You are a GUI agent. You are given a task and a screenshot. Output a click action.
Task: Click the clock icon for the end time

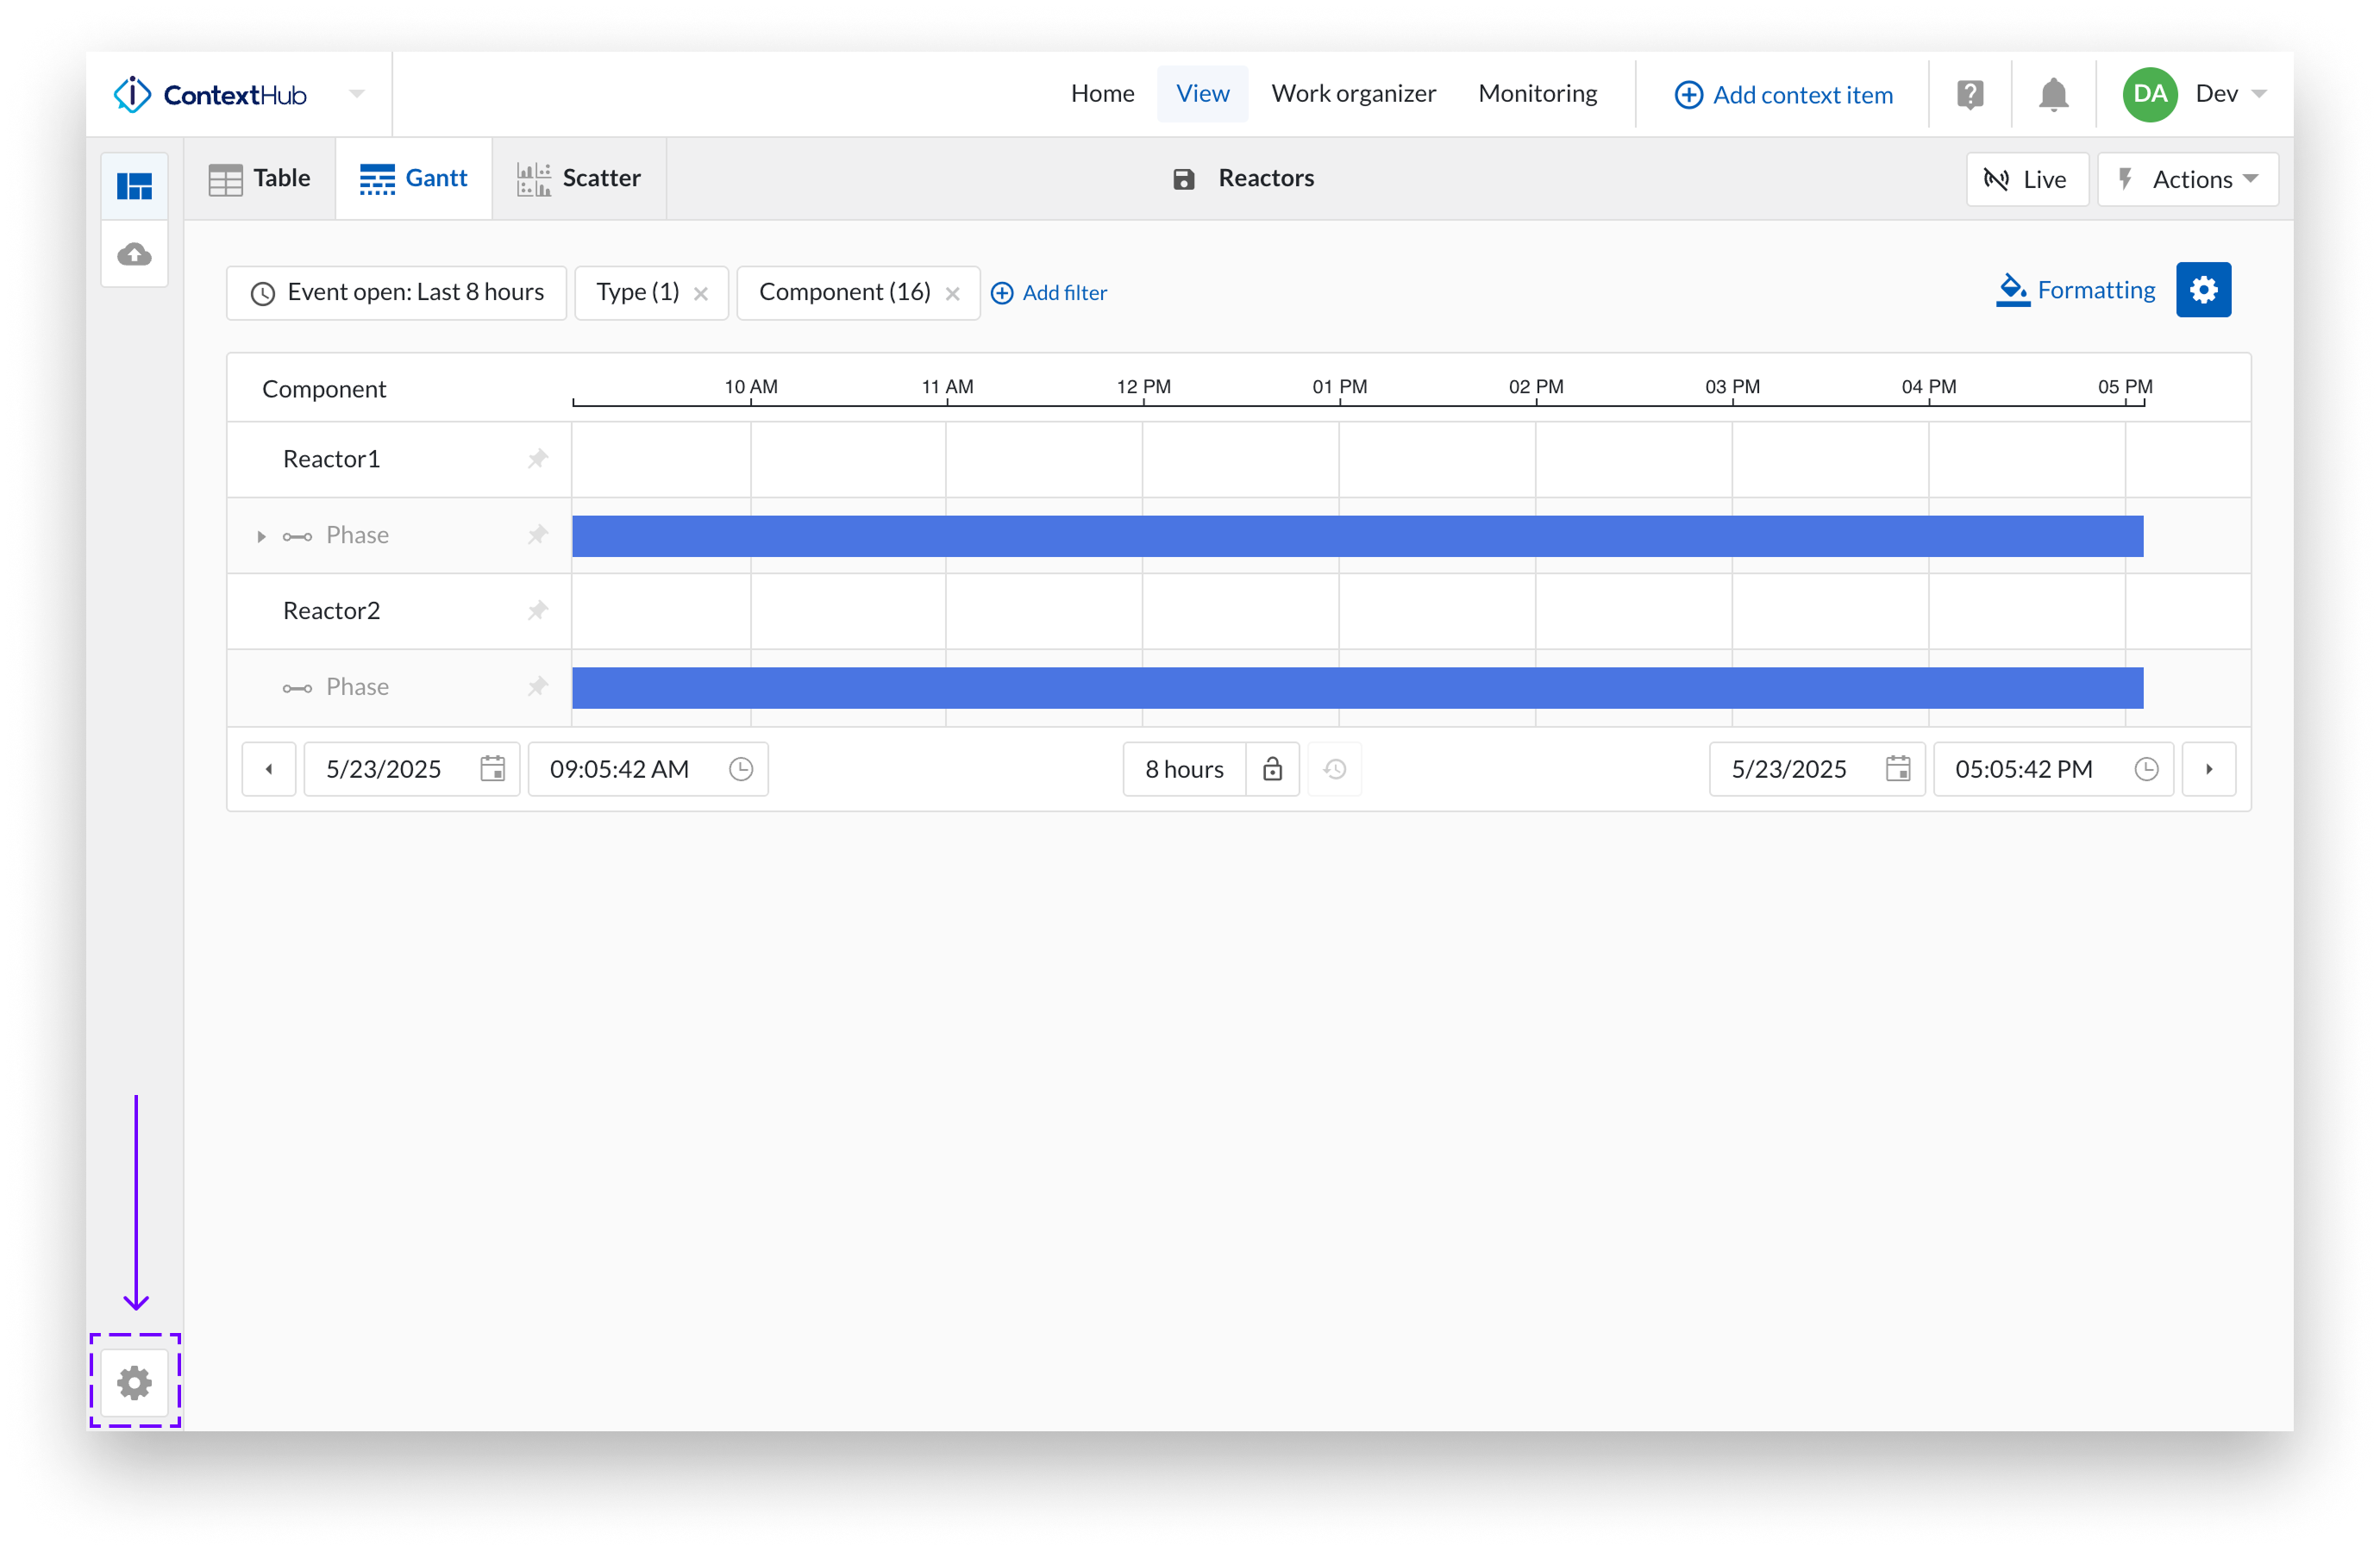point(2146,769)
